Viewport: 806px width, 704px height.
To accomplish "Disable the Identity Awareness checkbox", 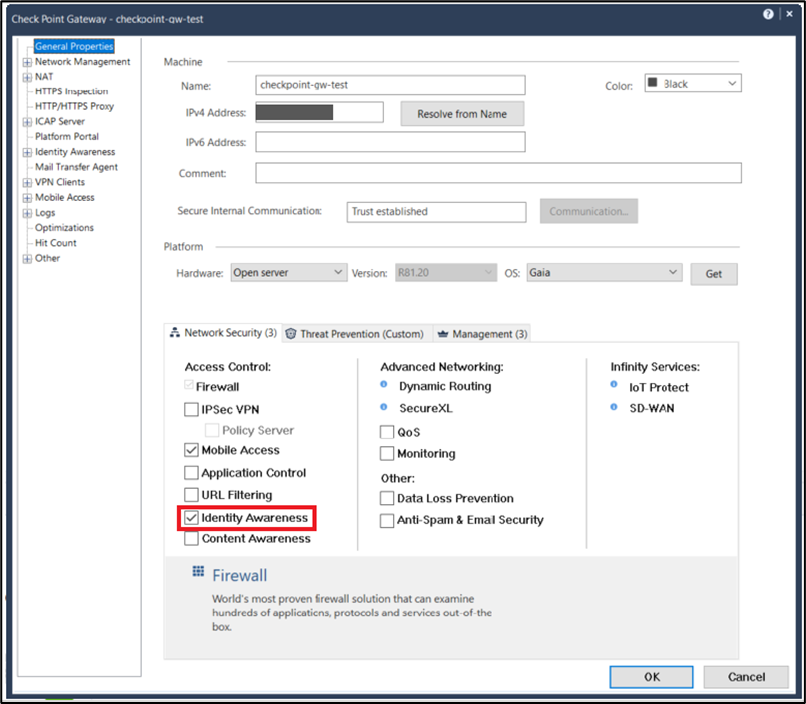I will tap(192, 518).
